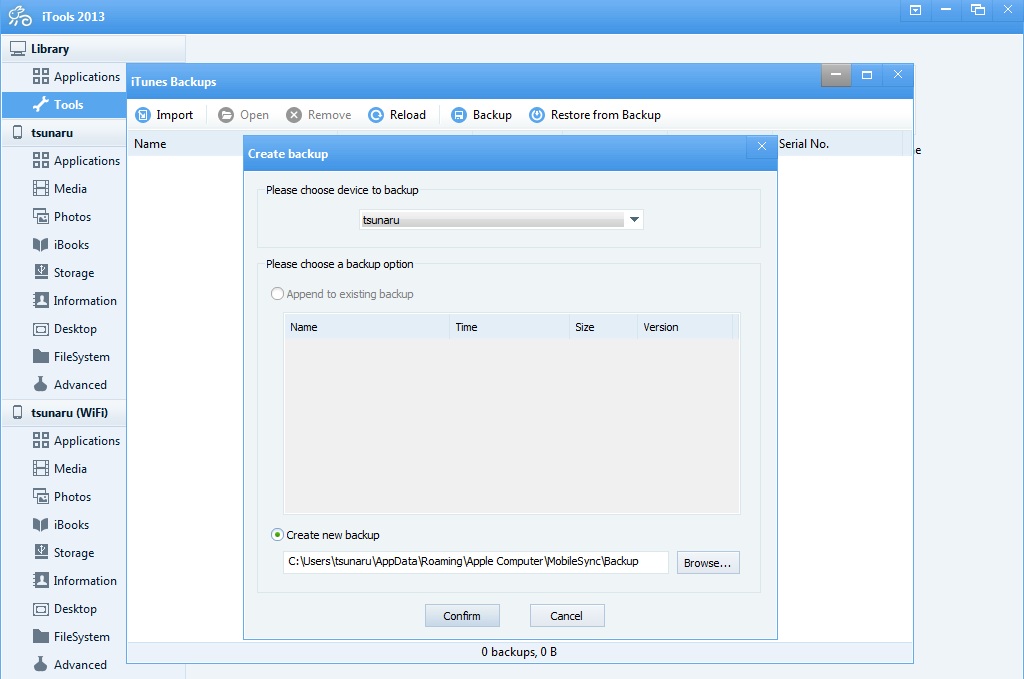Click Restore from Backup in the toolbar

[x=595, y=115]
